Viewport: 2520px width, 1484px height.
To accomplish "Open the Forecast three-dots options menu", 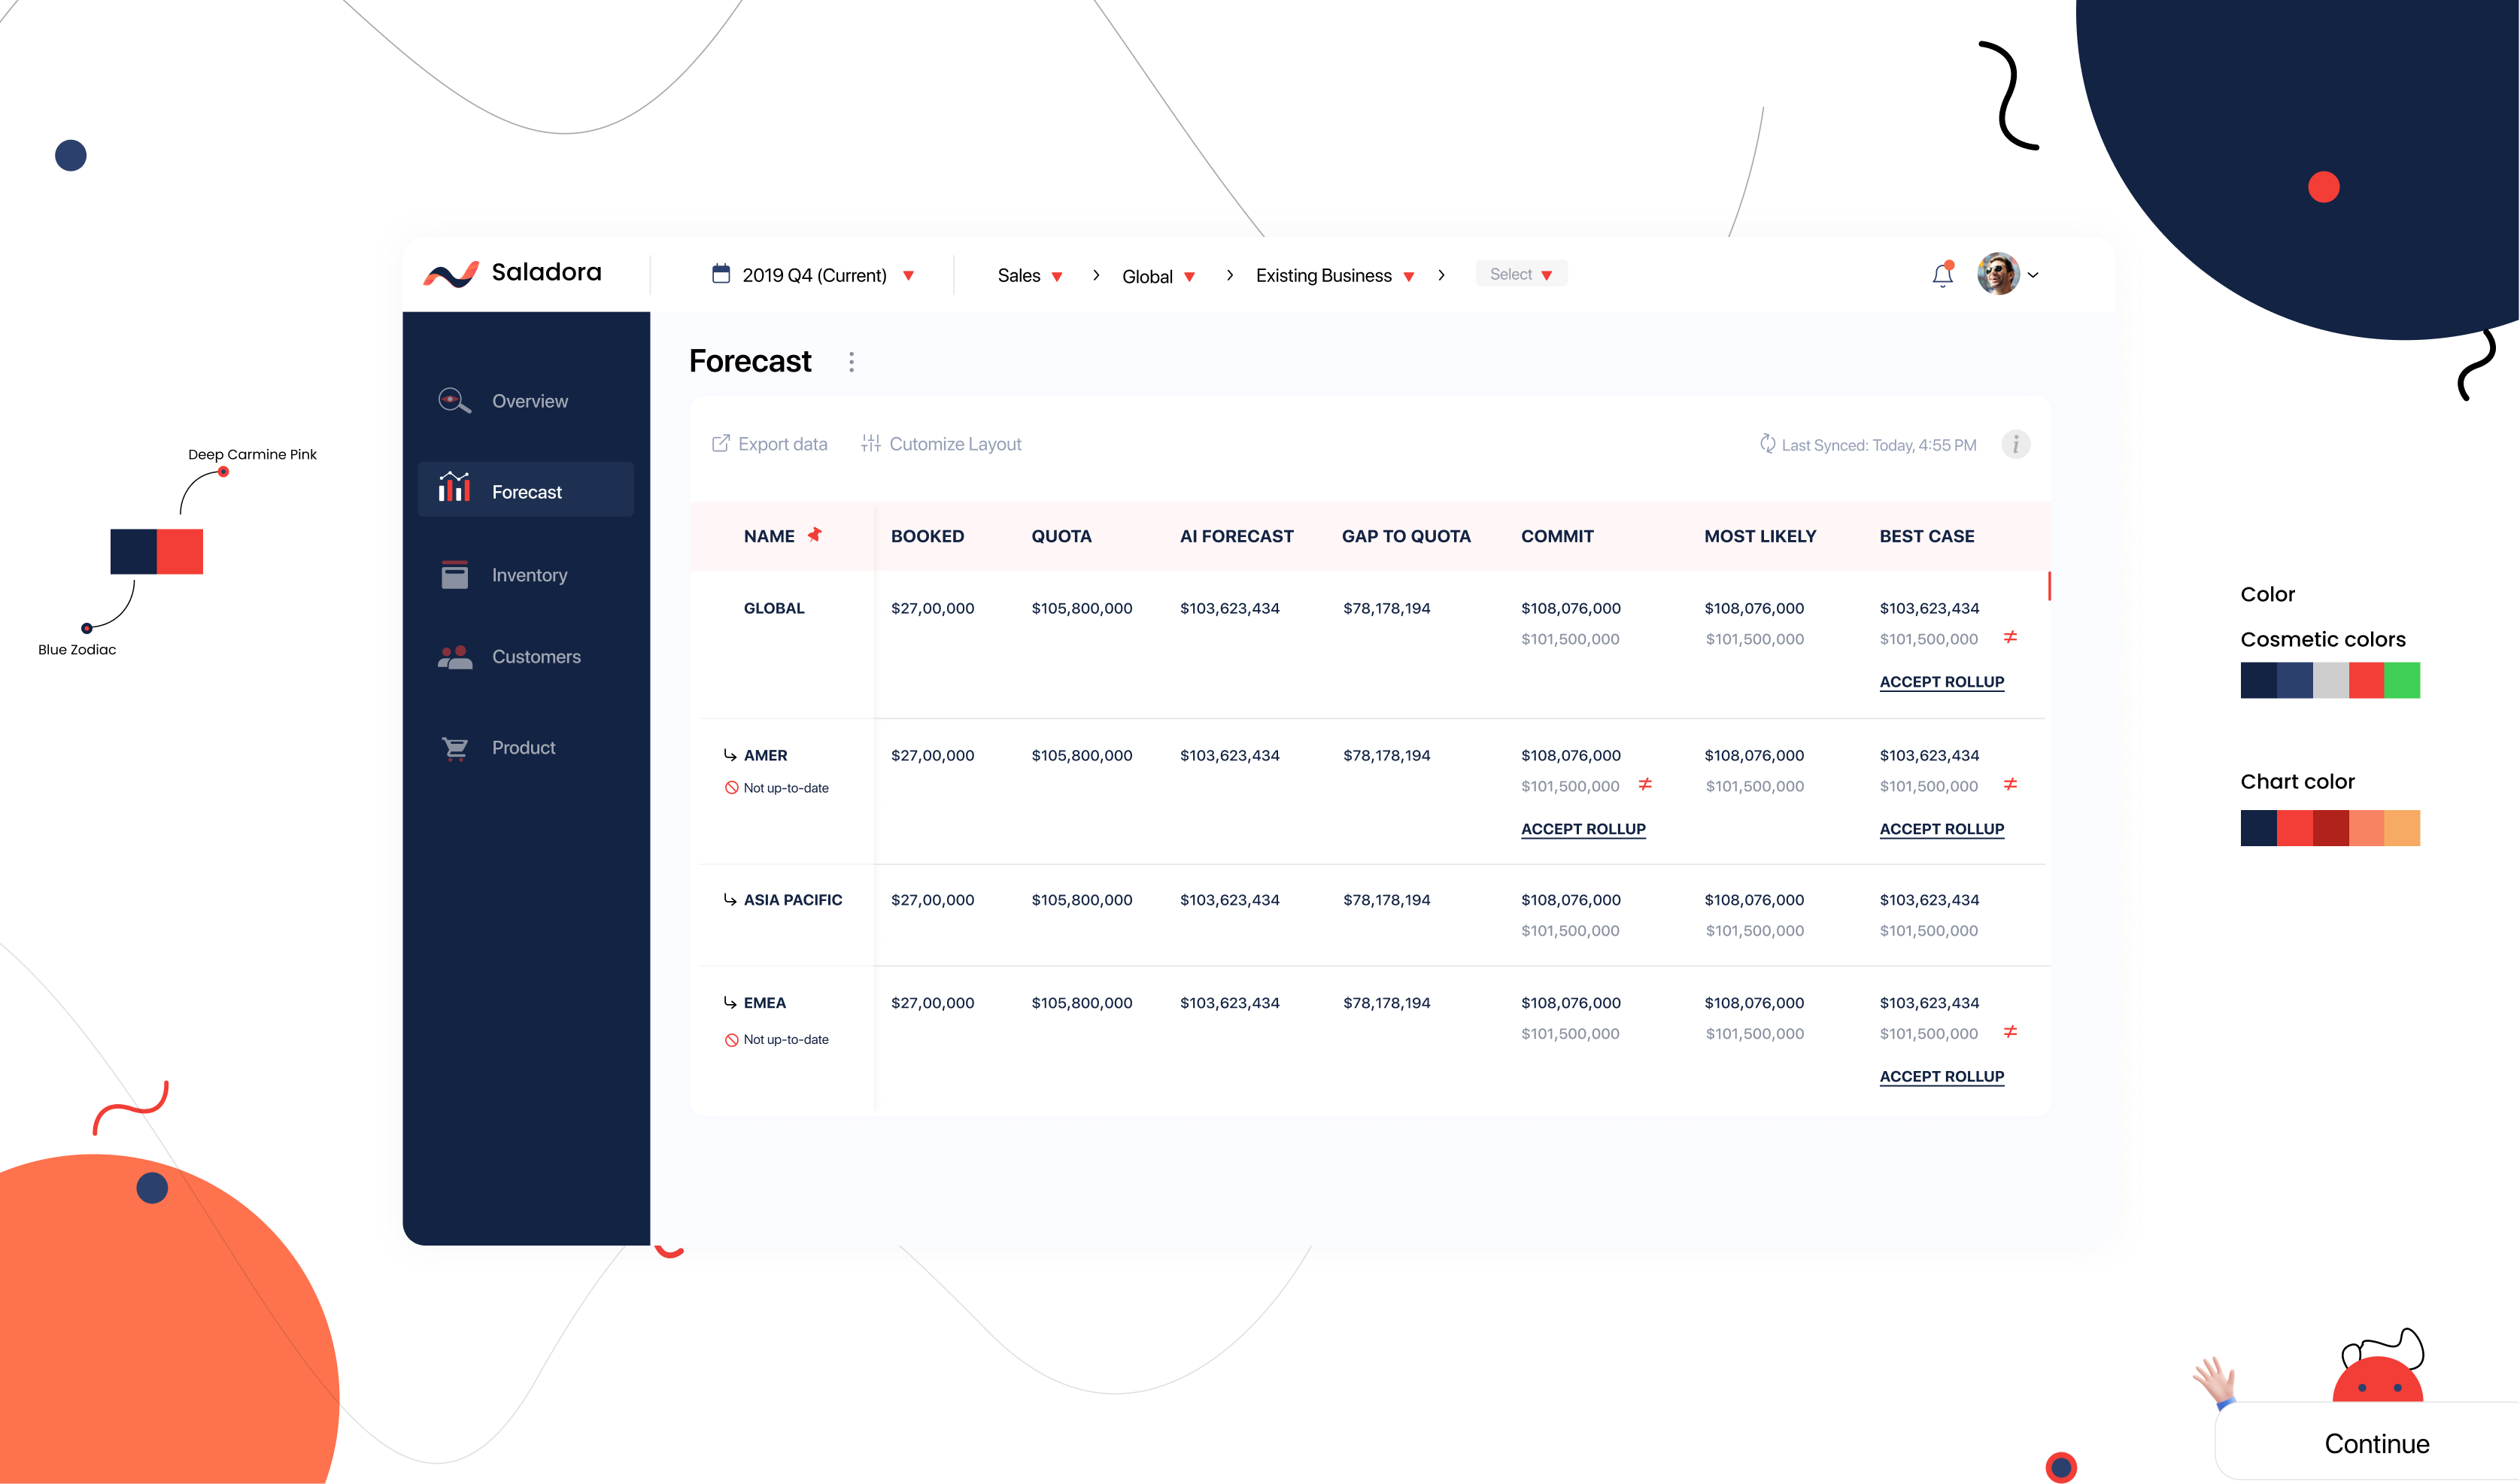I will [851, 362].
